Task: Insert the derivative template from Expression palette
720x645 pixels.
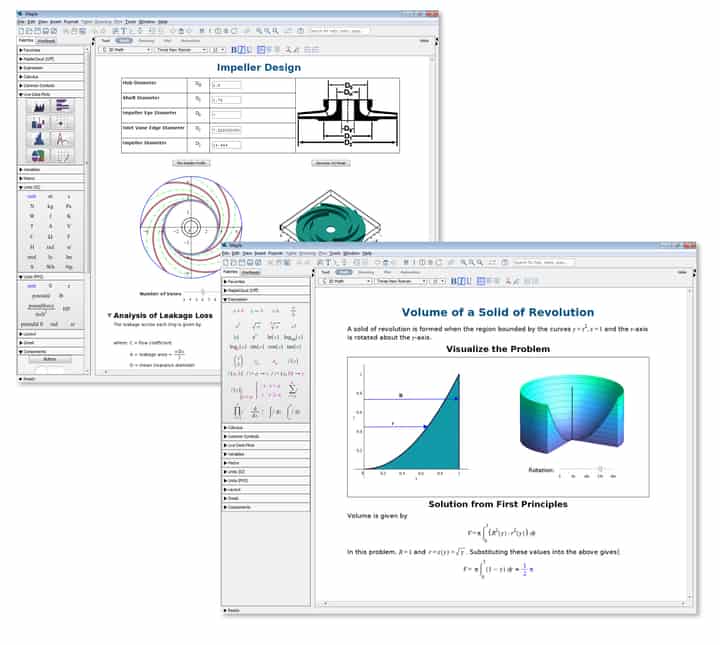Action: (x=254, y=412)
